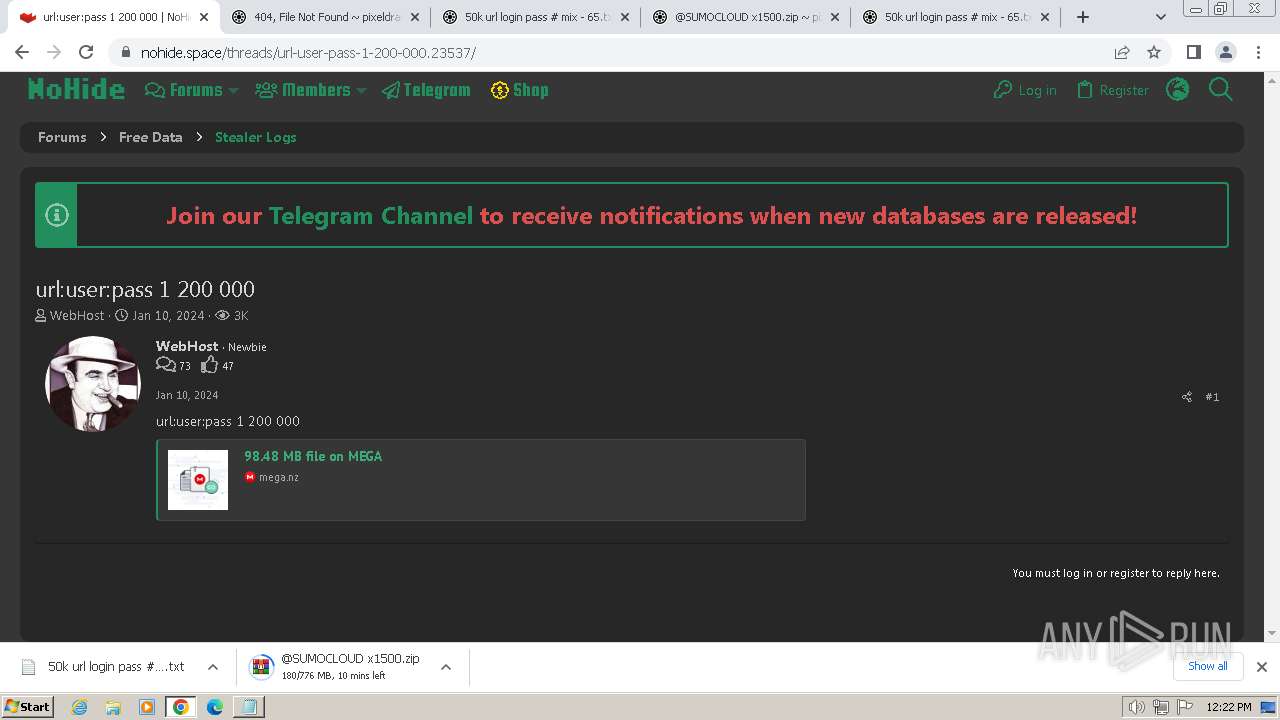Click the info icon in notice banner
The width and height of the screenshot is (1280, 720).
pyautogui.click(x=57, y=215)
